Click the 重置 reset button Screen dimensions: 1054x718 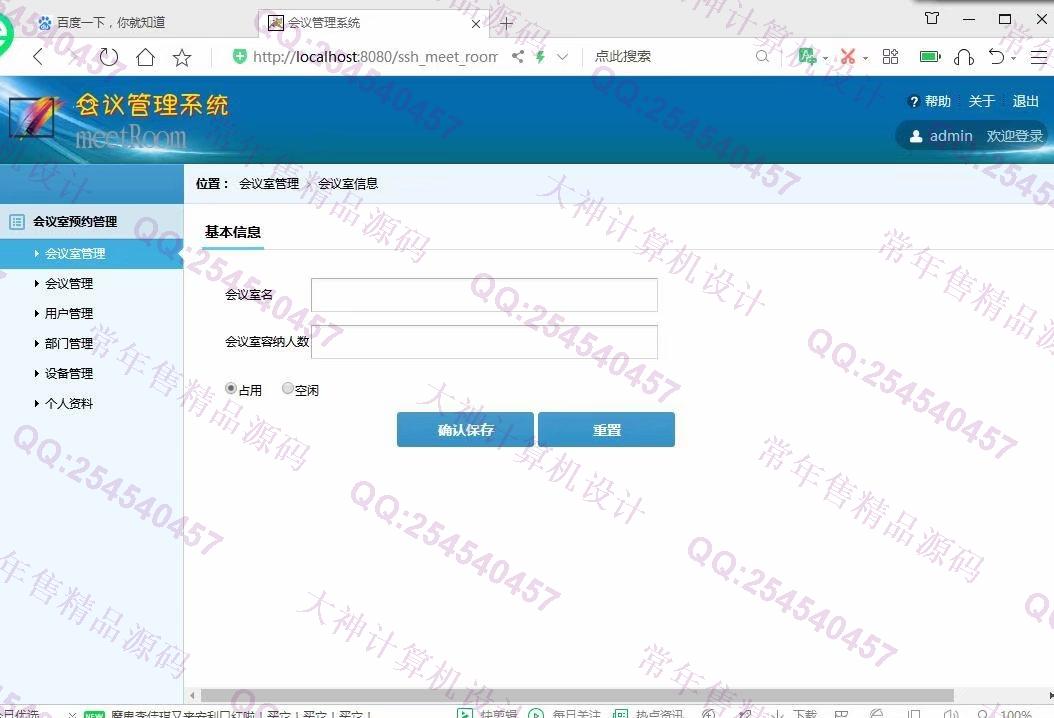pos(606,430)
